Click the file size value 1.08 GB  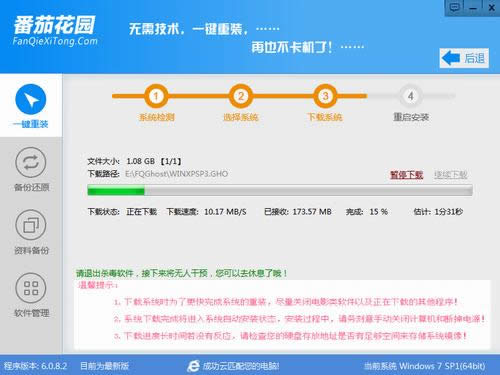[x=141, y=161]
